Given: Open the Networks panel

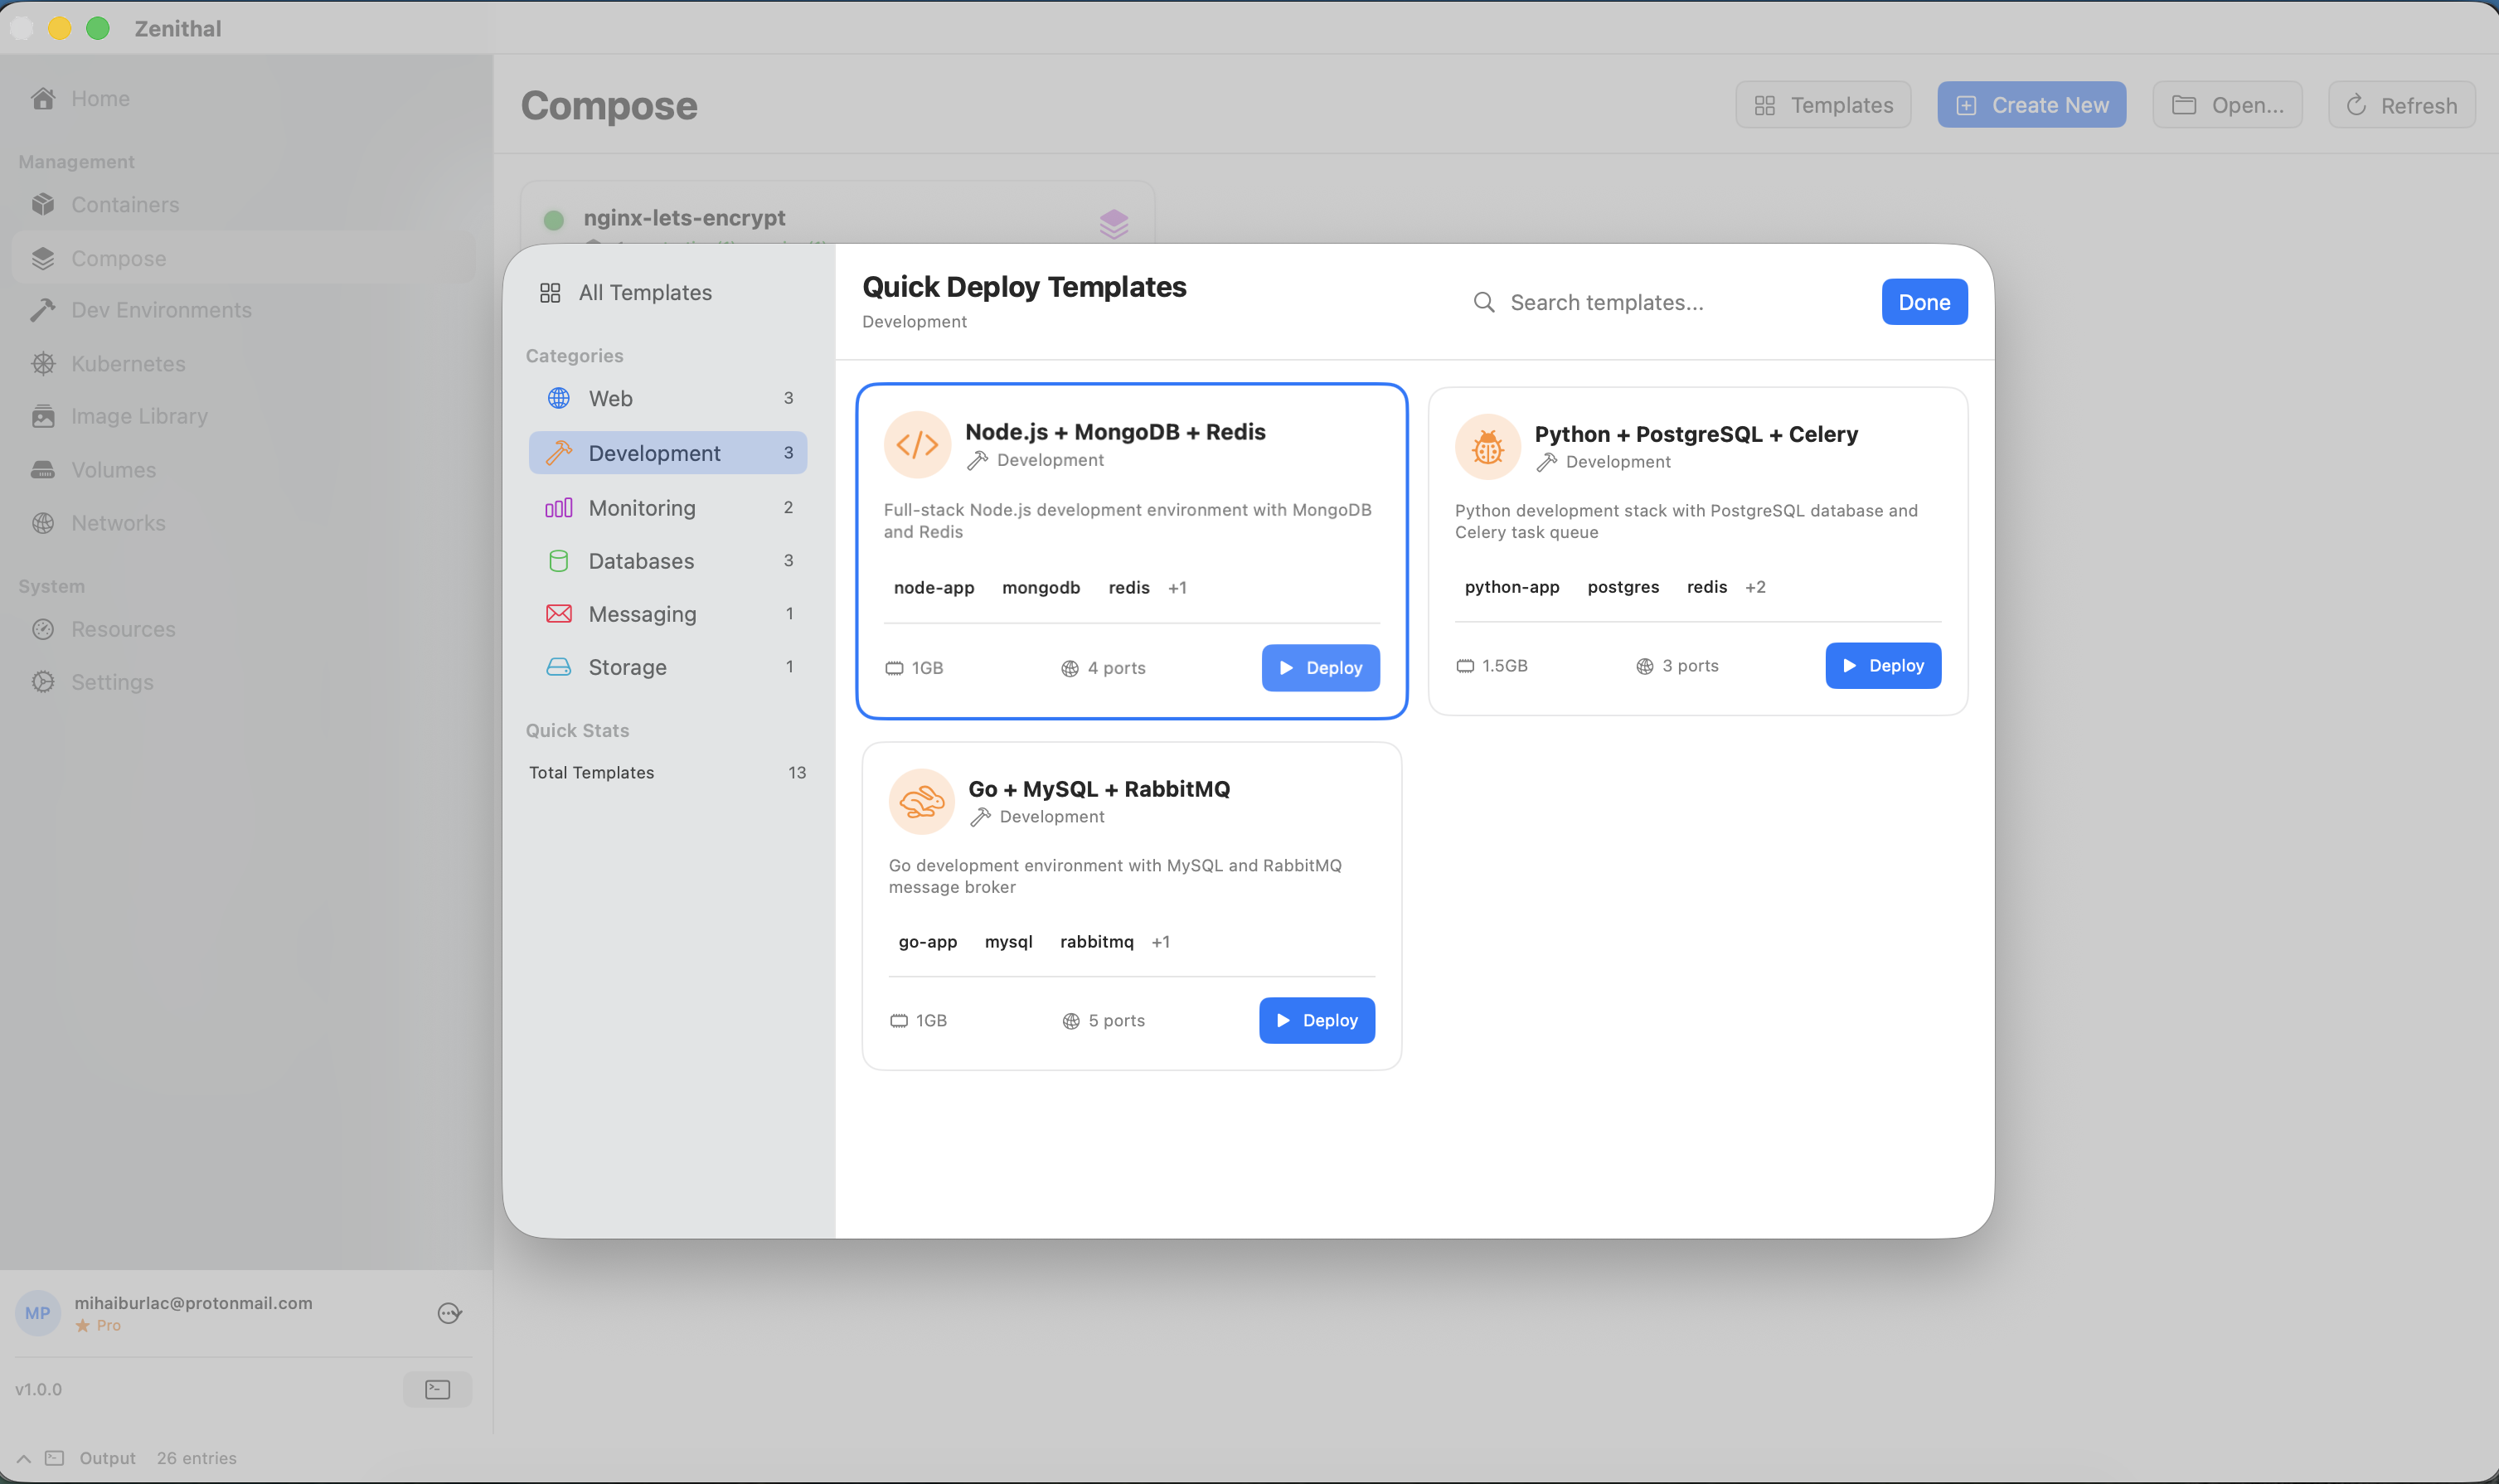Looking at the screenshot, I should click(118, 522).
